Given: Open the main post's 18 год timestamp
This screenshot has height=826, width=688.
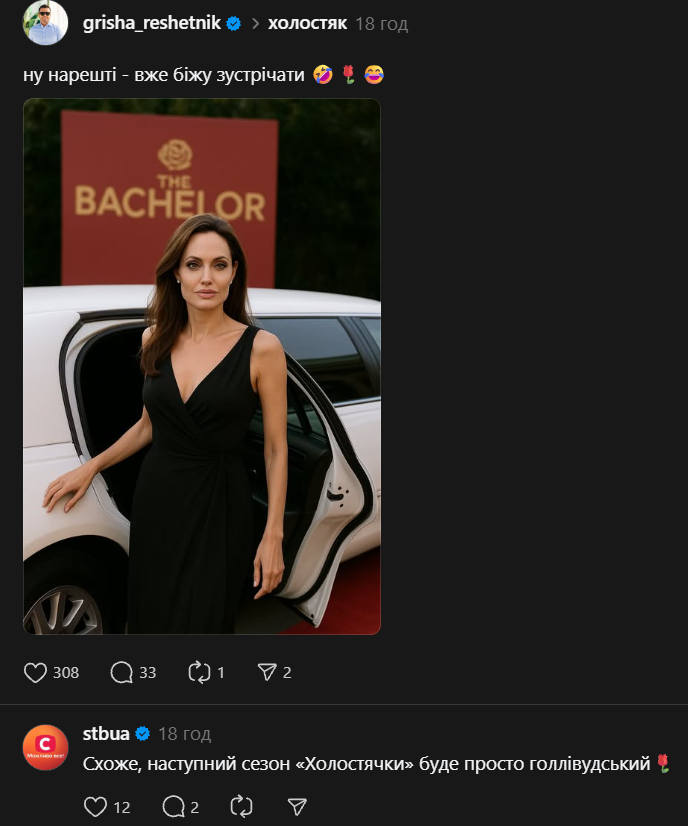Looking at the screenshot, I should [382, 24].
